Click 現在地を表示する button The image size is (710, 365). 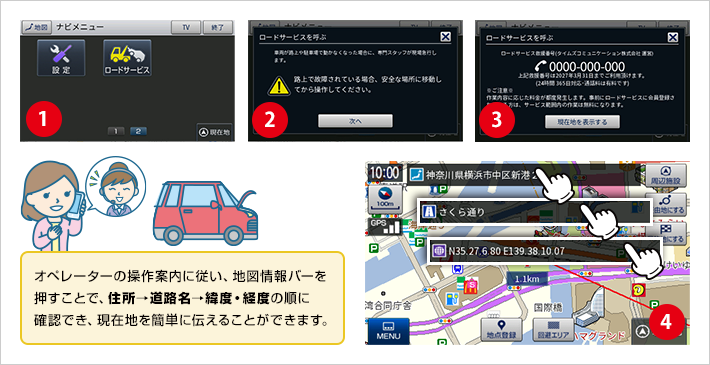point(582,121)
